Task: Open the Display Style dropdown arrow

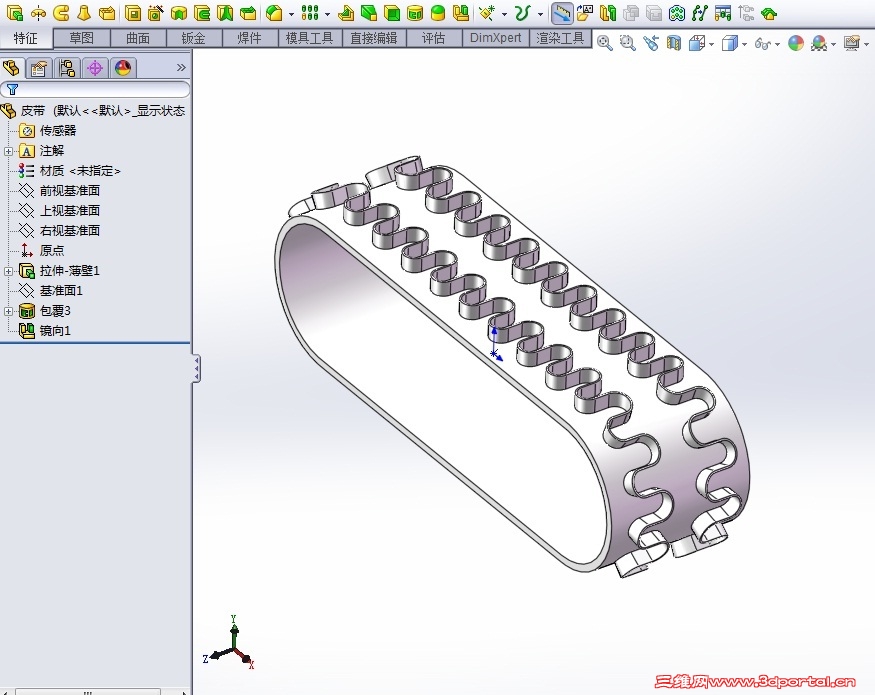Action: 744,44
